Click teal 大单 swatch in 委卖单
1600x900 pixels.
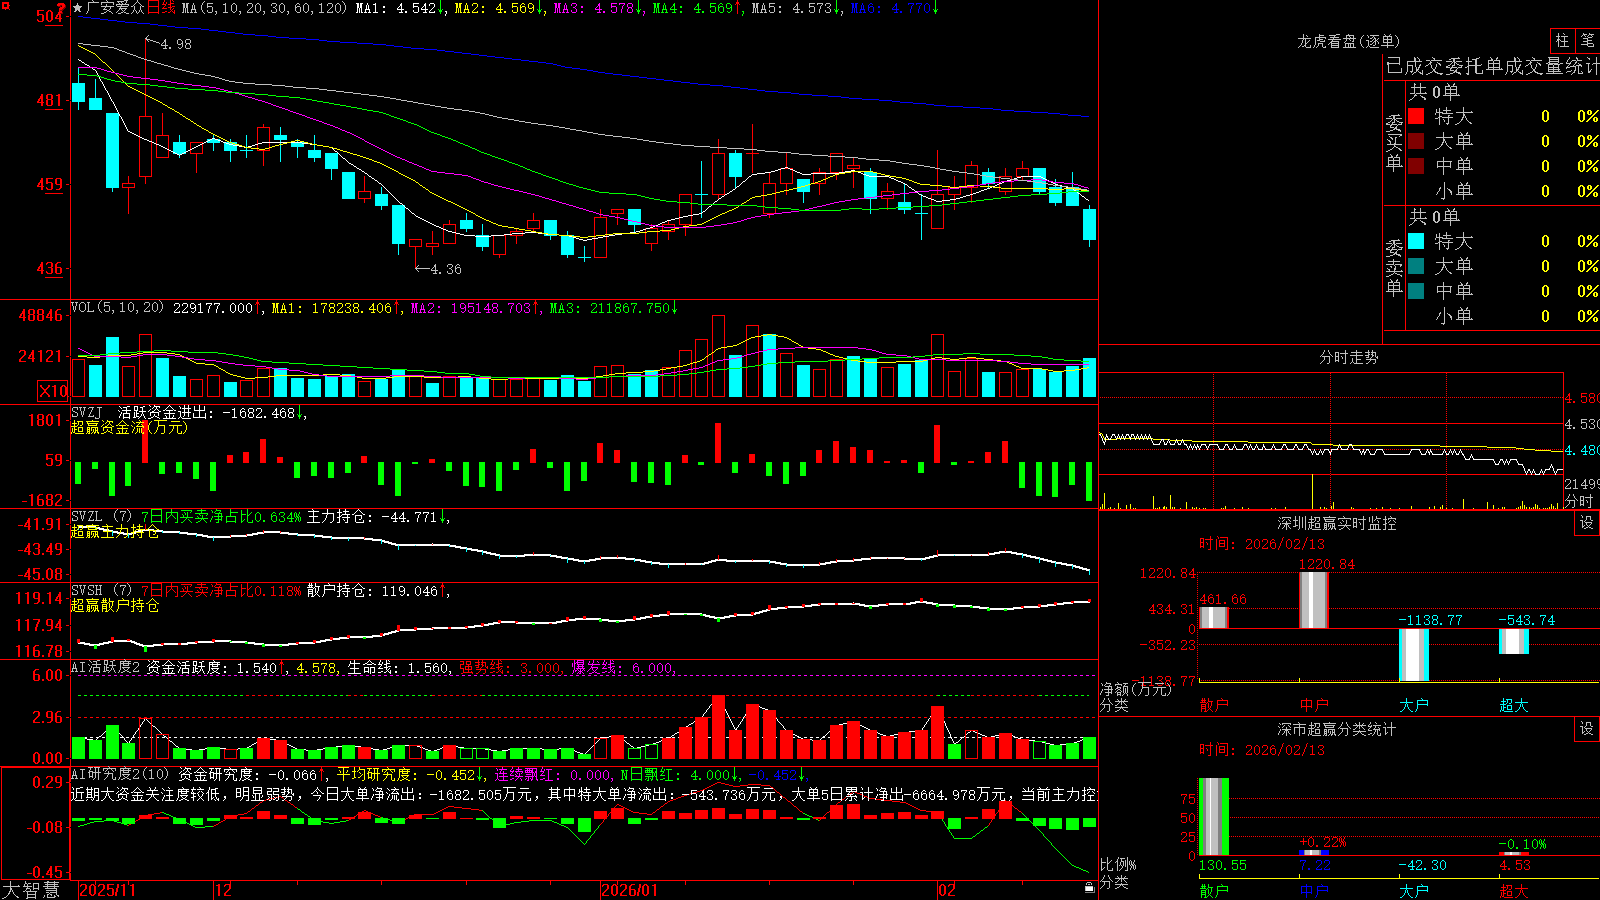coord(1416,266)
